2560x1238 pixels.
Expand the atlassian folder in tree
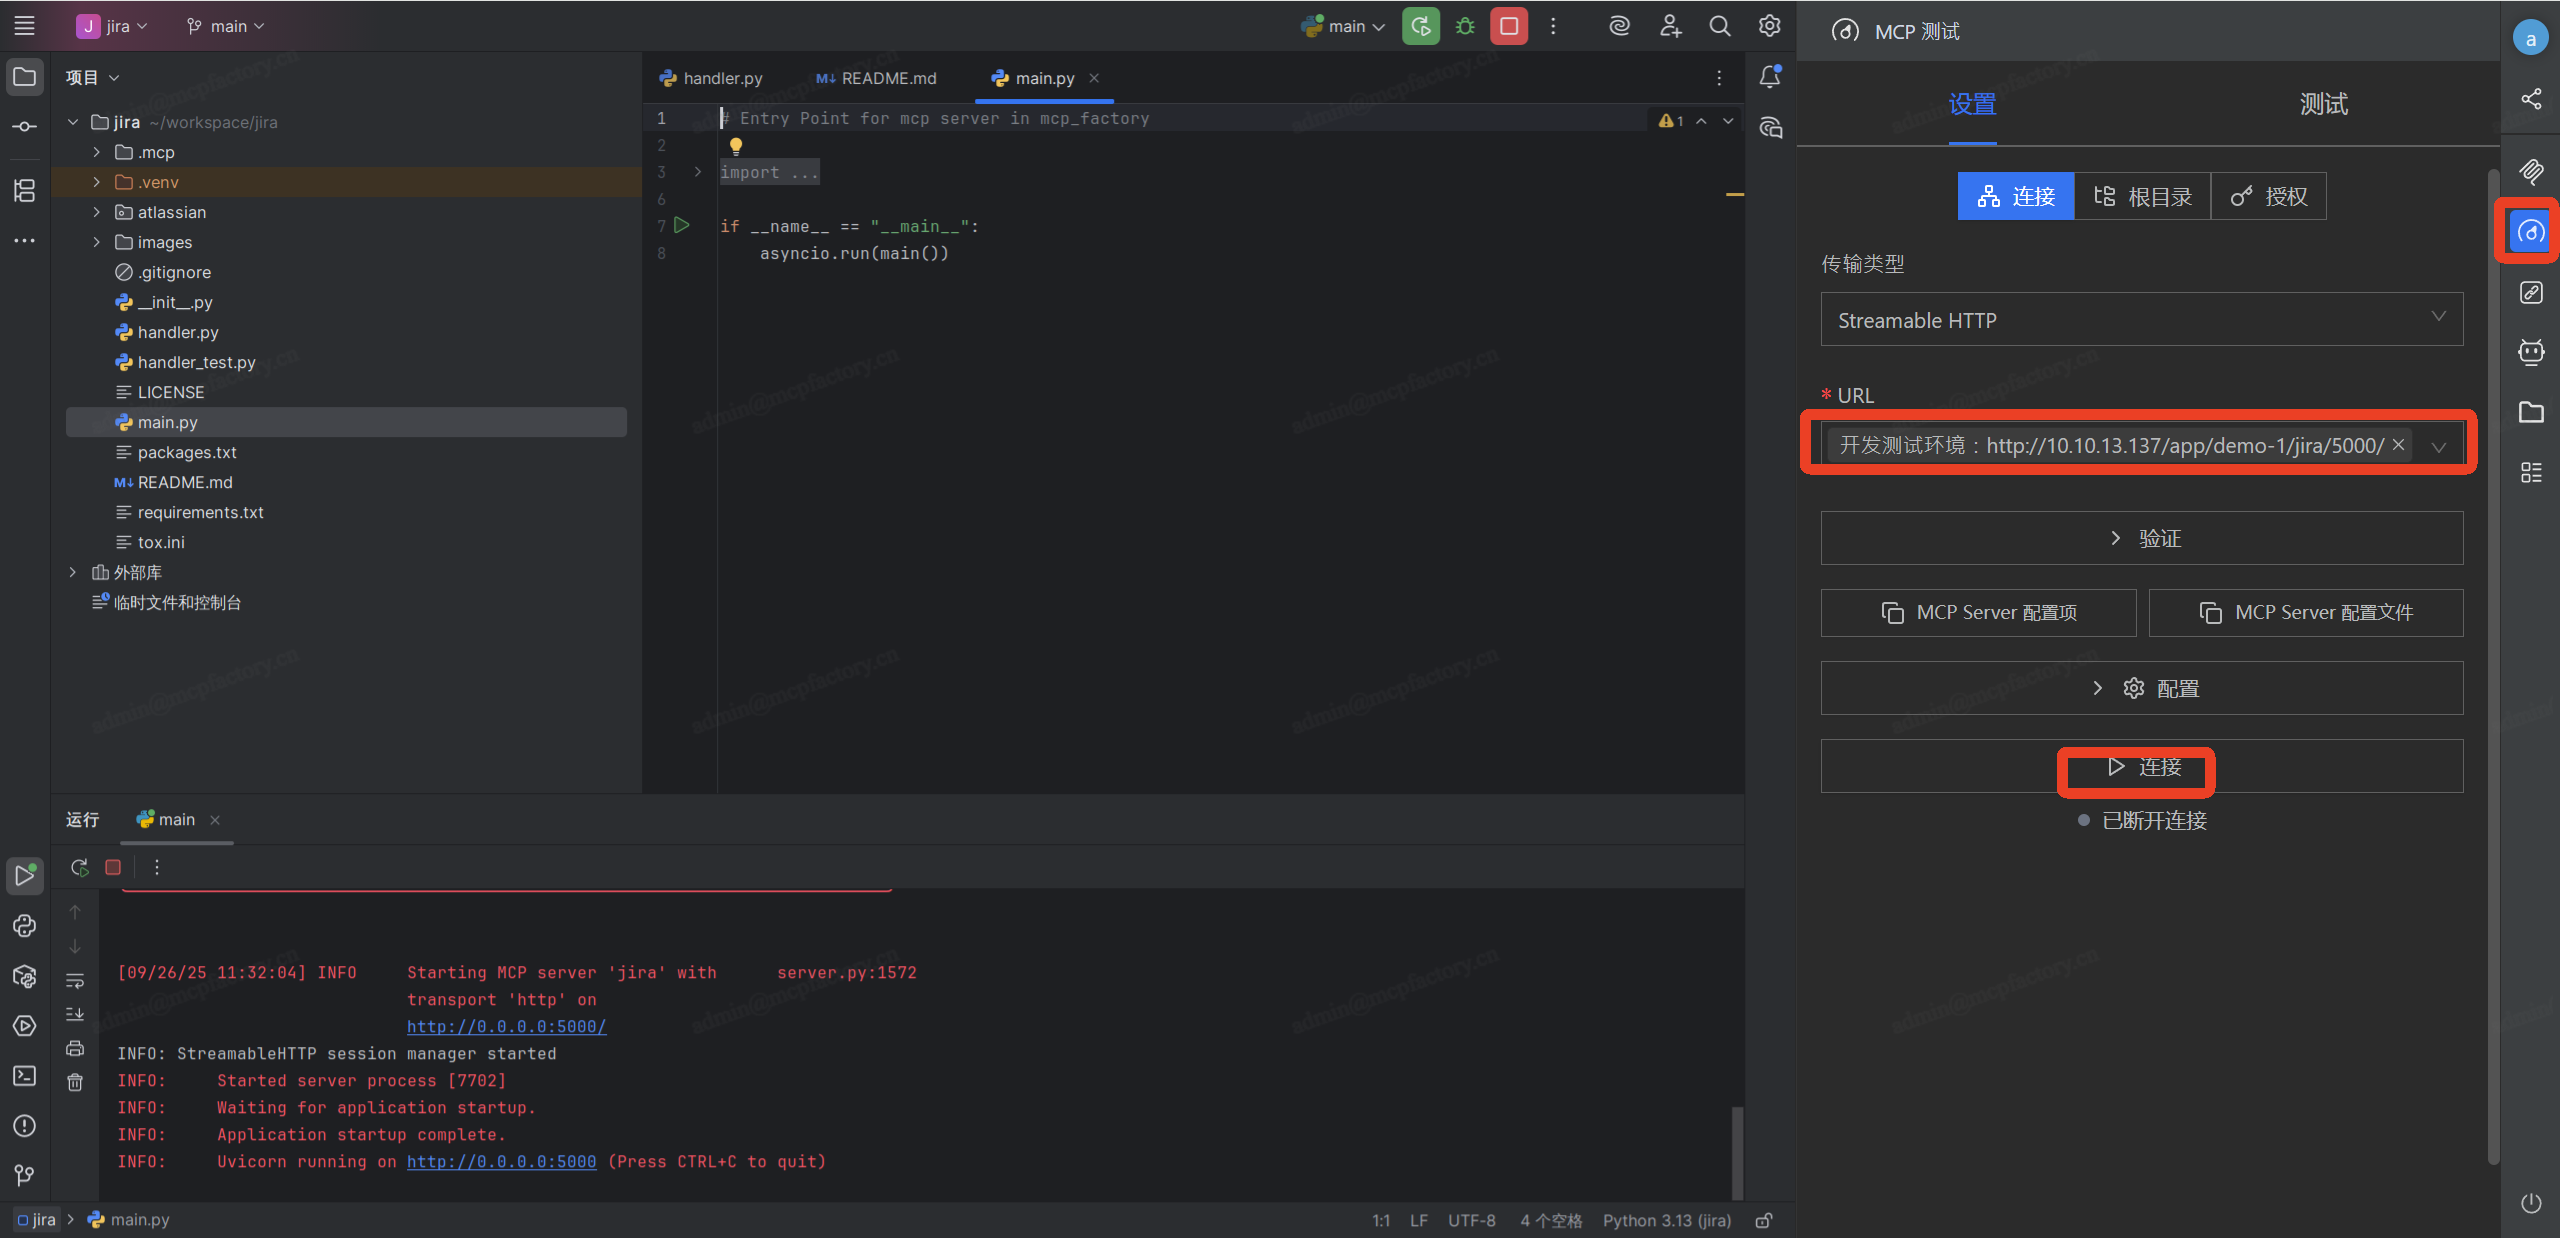click(x=96, y=212)
